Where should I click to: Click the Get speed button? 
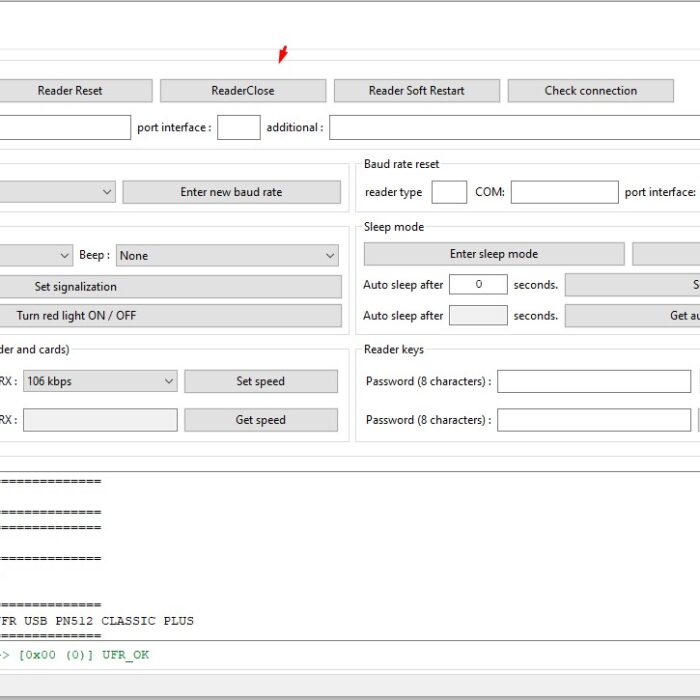coord(261,420)
